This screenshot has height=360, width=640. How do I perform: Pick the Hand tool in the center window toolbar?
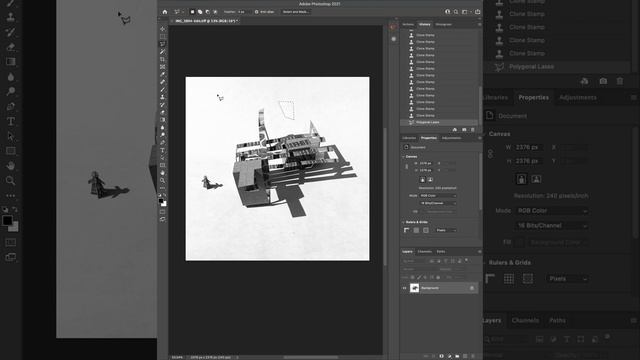162,173
